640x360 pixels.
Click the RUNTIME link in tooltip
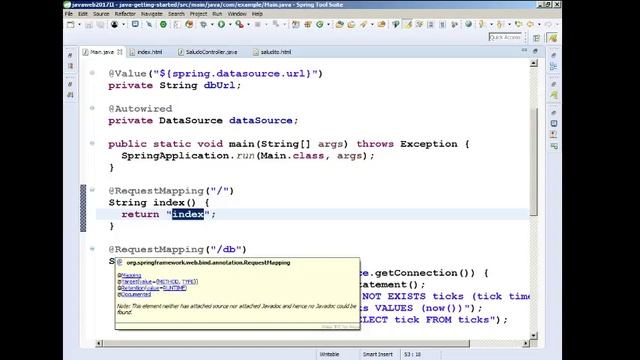tap(175, 288)
